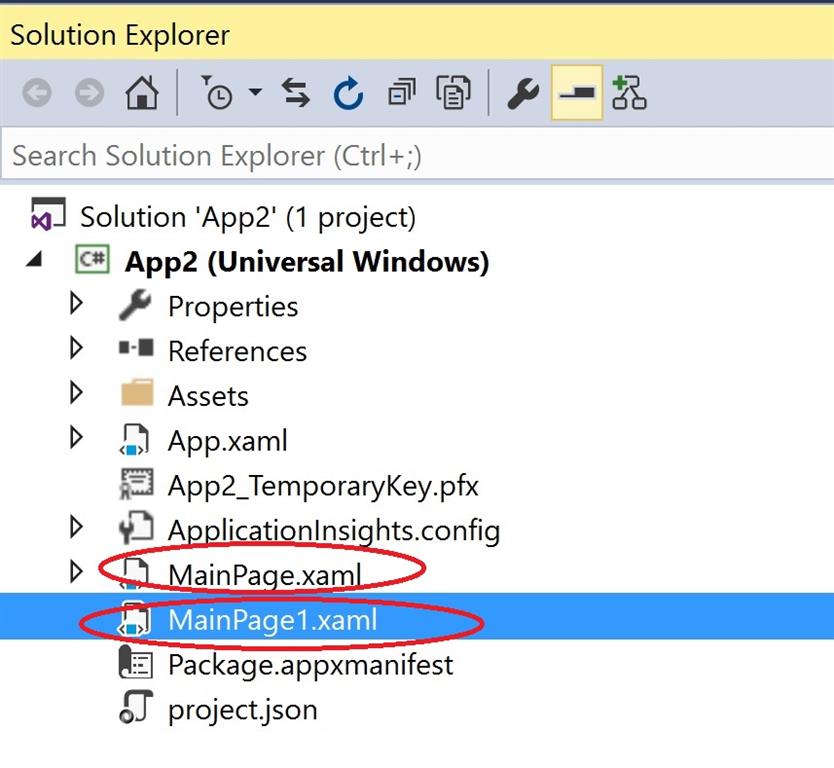
Task: Expand the Assets folder
Action: [77, 393]
